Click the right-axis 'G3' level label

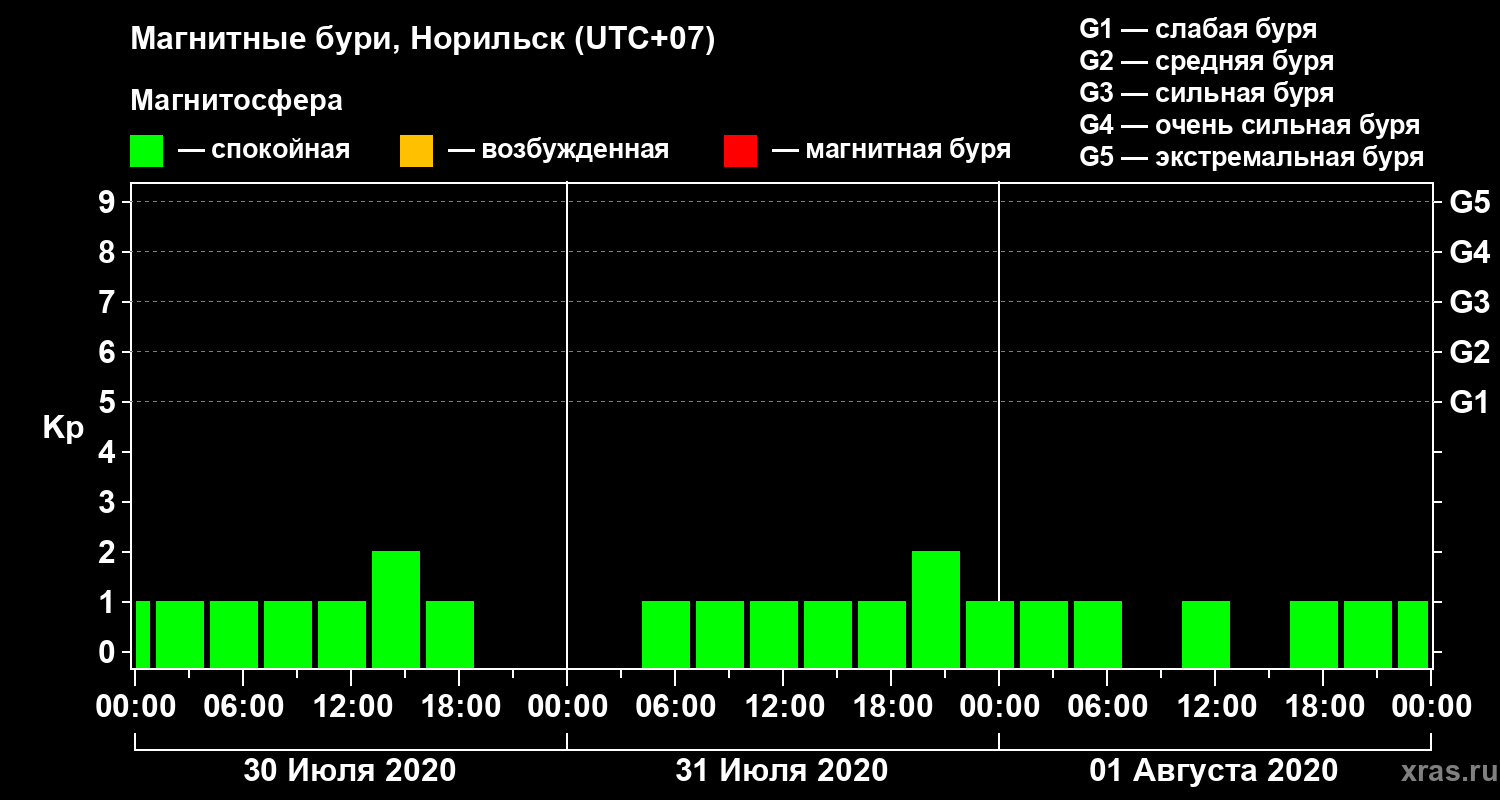pyautogui.click(x=1470, y=302)
